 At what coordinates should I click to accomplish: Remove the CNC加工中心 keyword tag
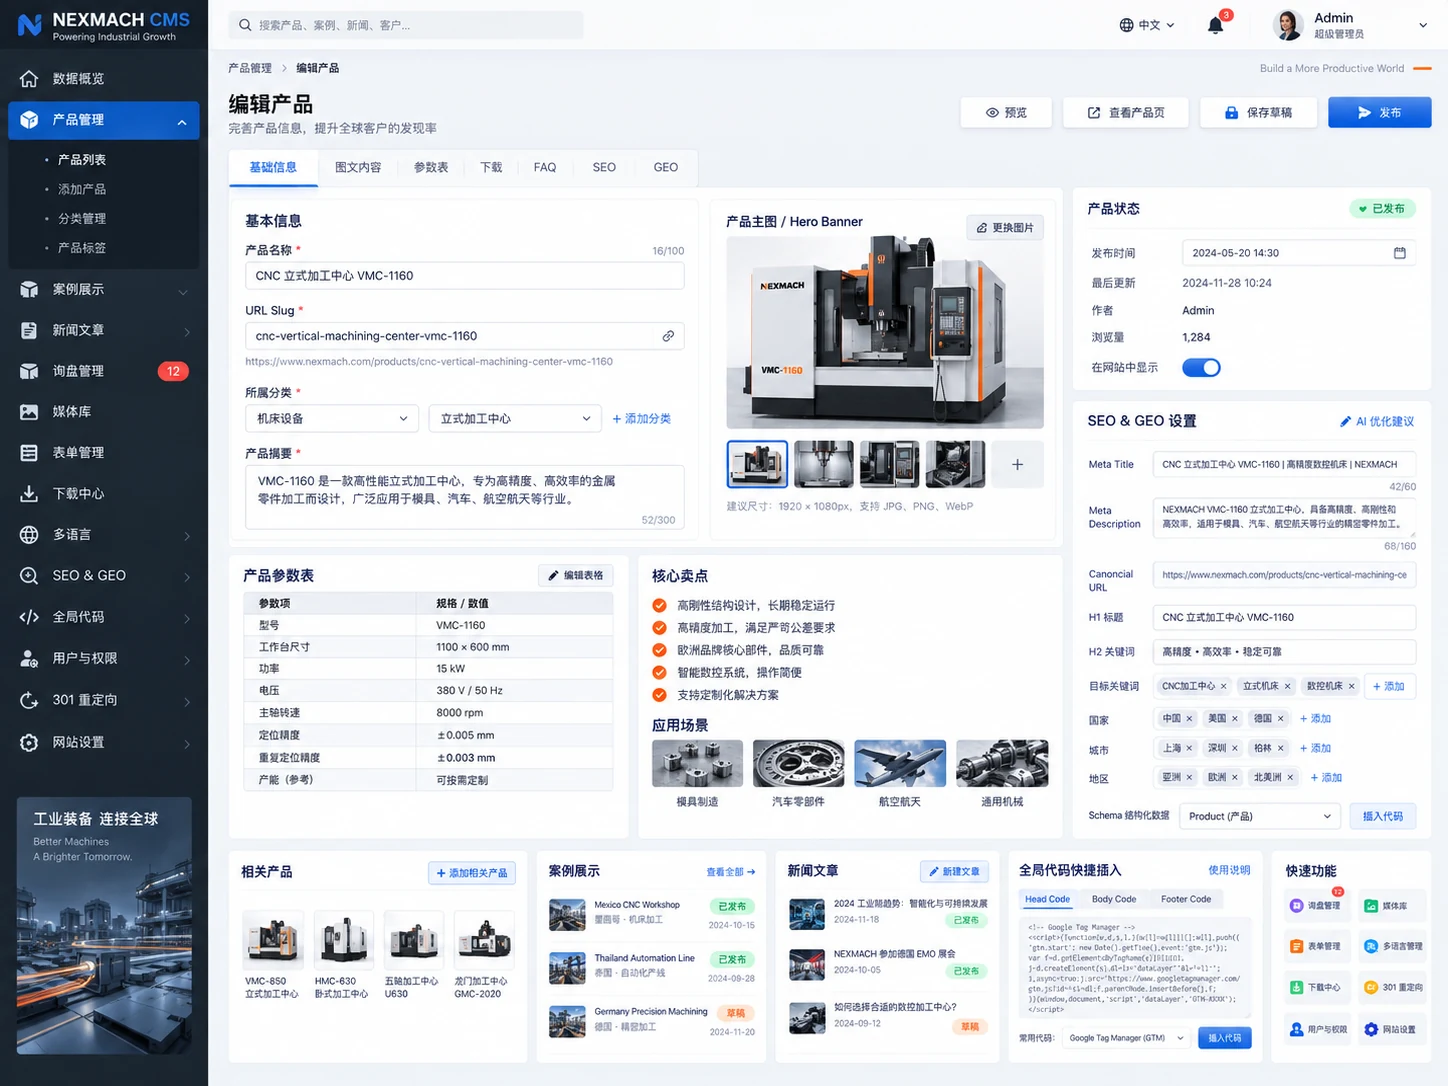[1223, 686]
